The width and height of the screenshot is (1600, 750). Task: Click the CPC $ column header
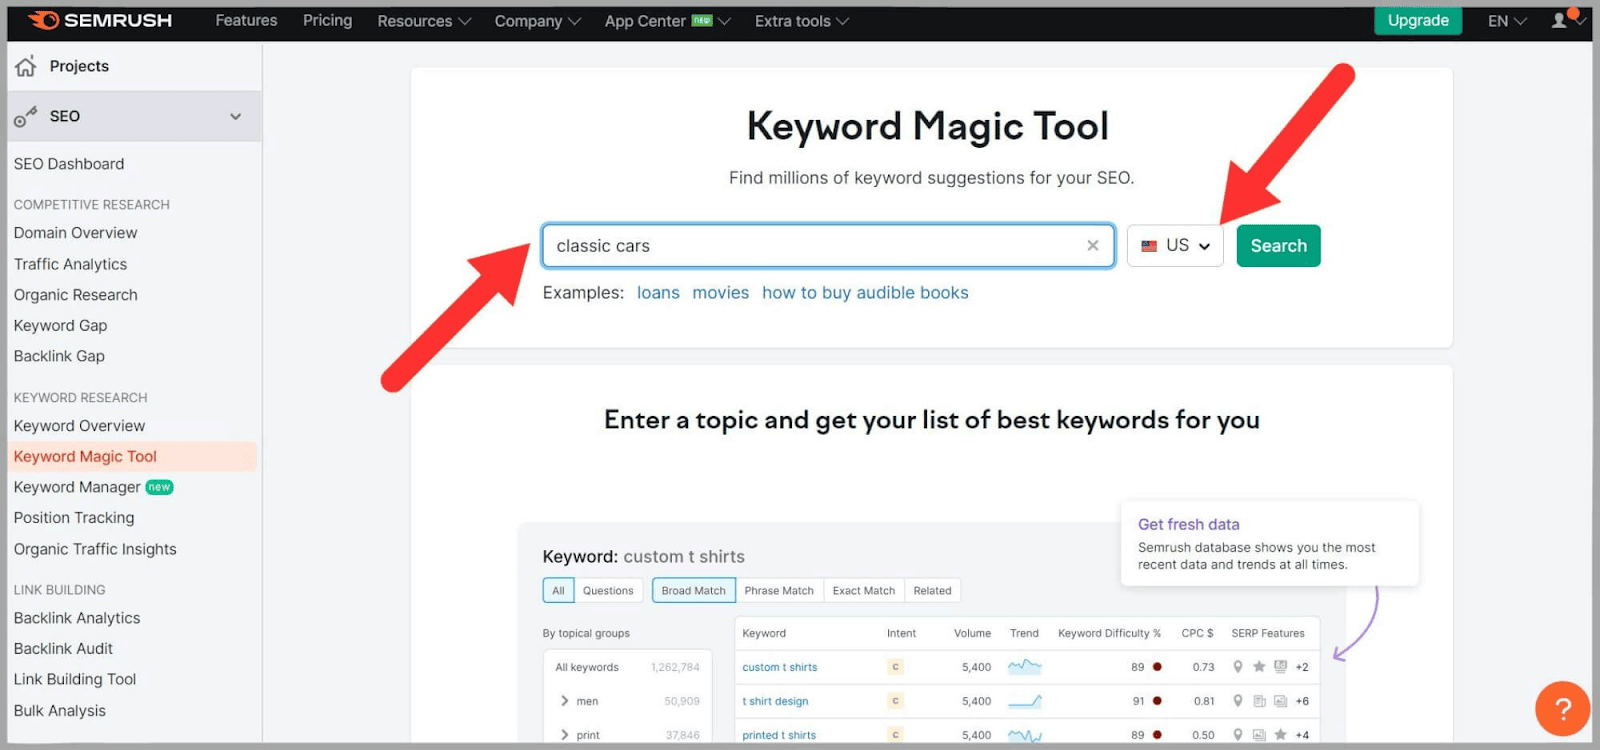pyautogui.click(x=1197, y=633)
